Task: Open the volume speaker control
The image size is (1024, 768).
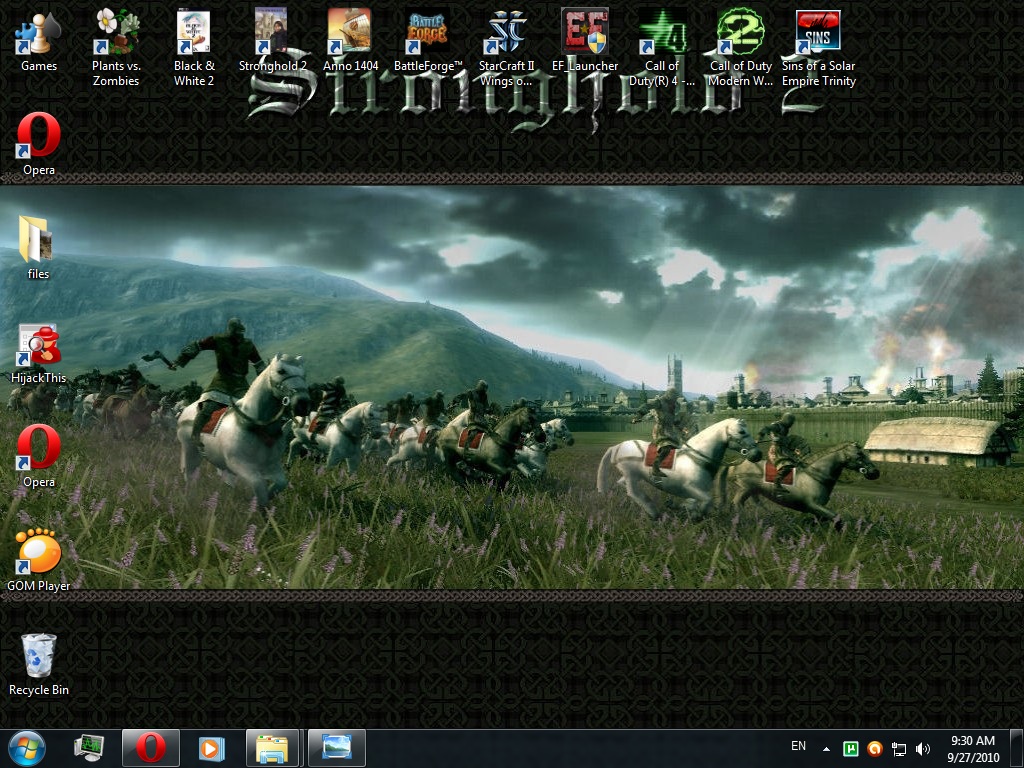Action: (923, 749)
